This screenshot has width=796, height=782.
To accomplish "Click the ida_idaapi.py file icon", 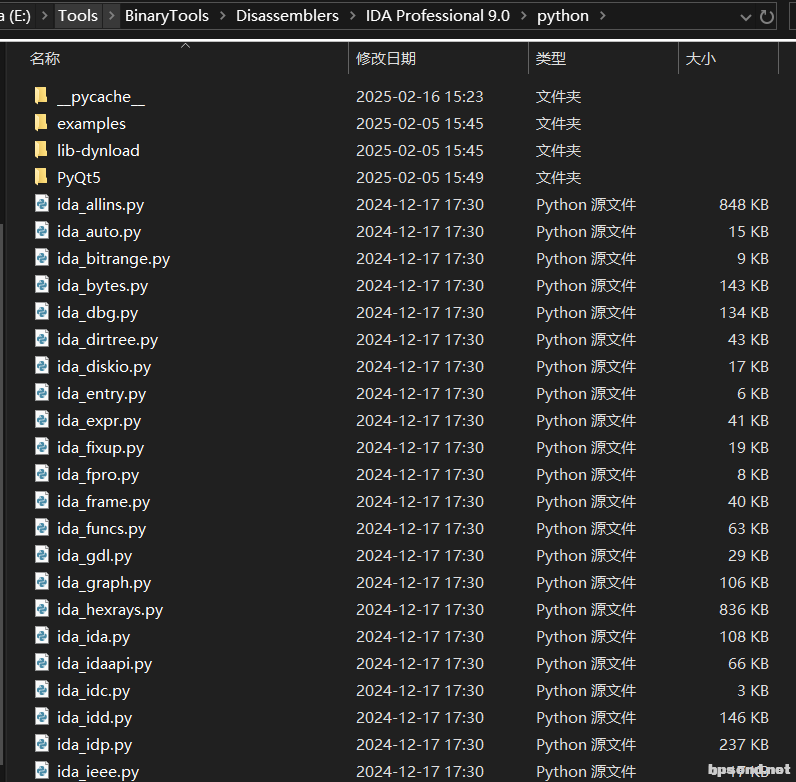I will point(42,662).
